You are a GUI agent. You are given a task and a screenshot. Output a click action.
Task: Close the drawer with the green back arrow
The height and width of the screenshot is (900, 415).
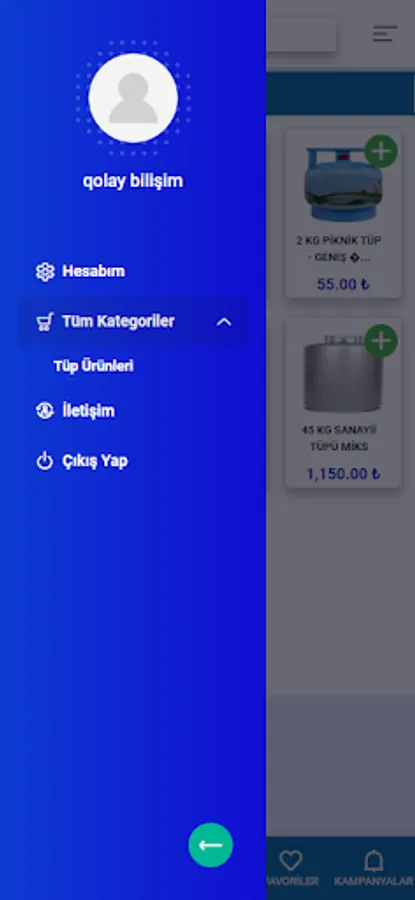pyautogui.click(x=211, y=845)
